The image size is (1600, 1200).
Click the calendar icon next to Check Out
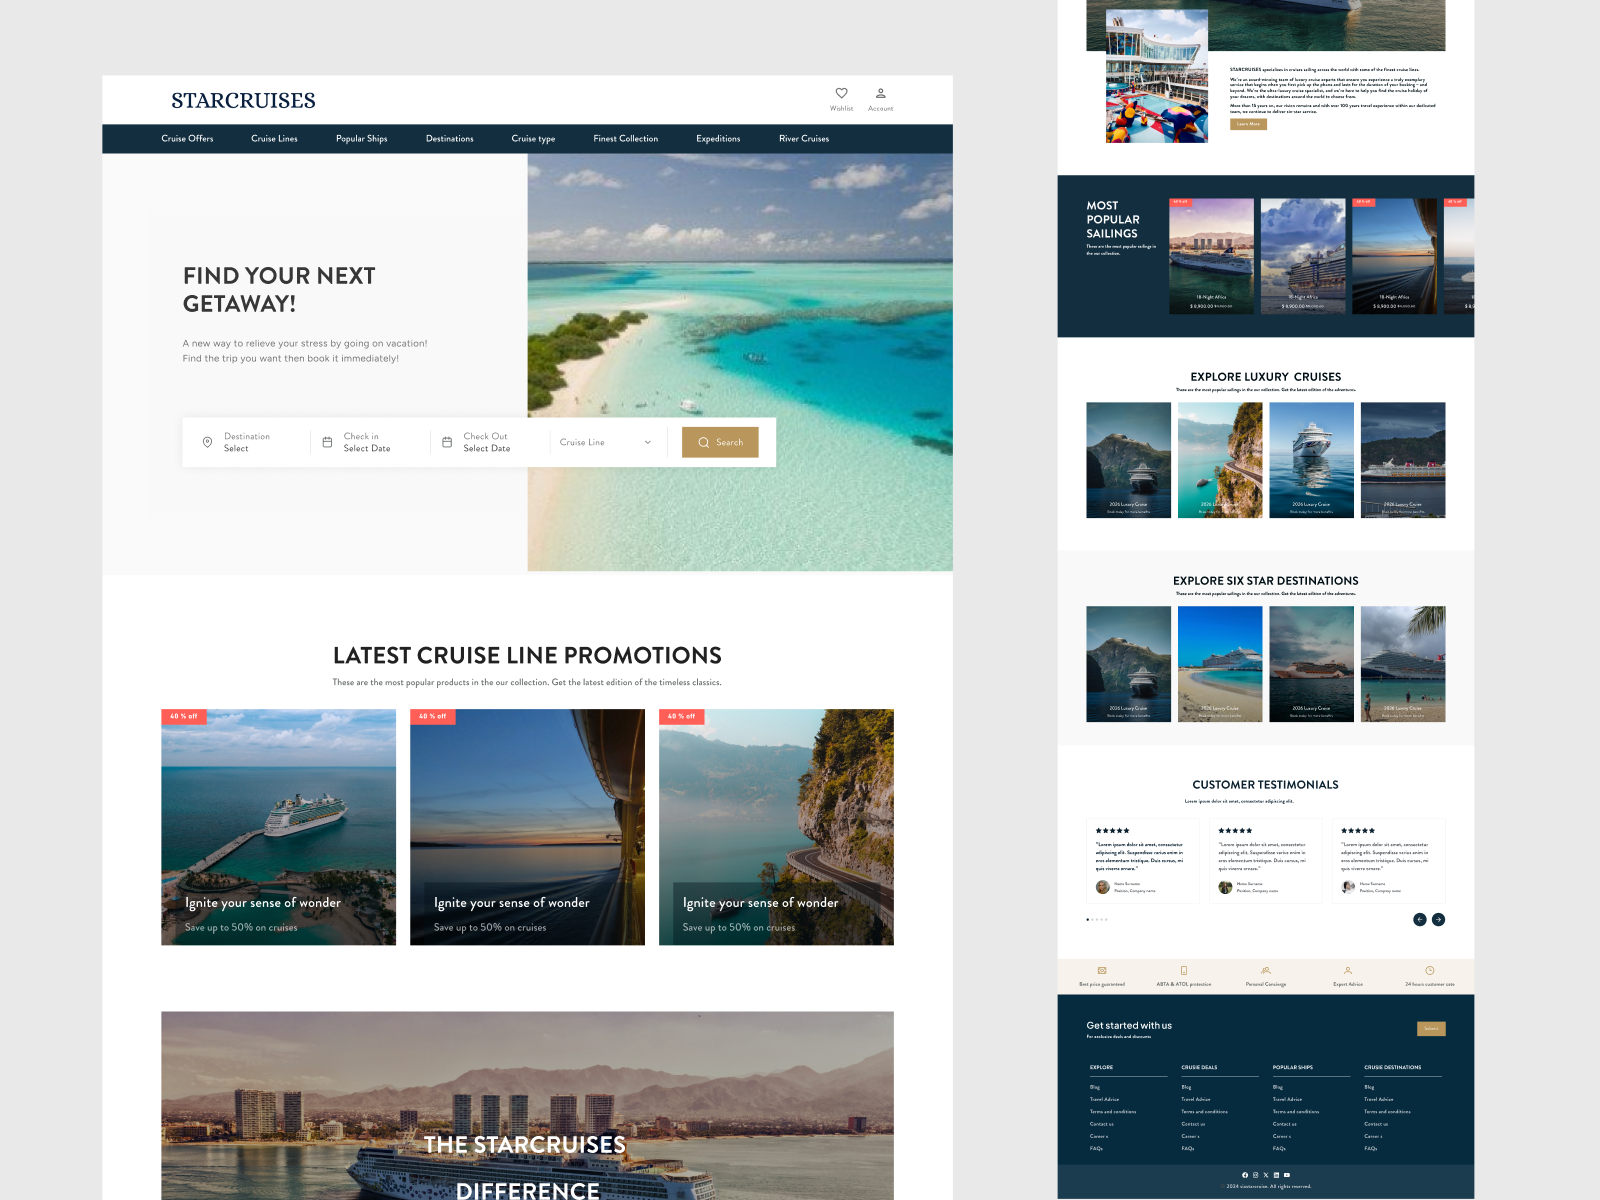pyautogui.click(x=446, y=440)
